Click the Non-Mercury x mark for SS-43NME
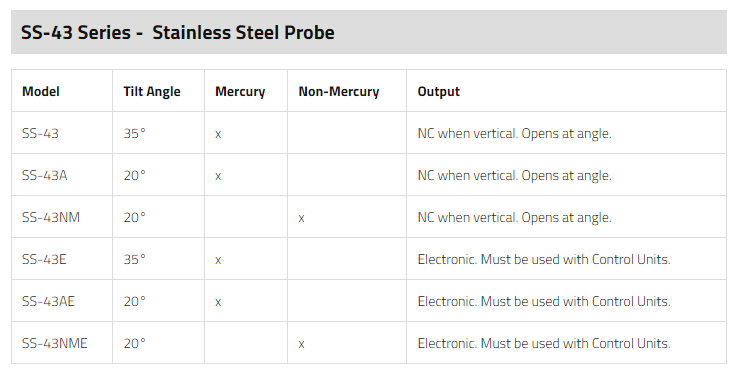Screen dimensions: 736x373 (x=301, y=344)
